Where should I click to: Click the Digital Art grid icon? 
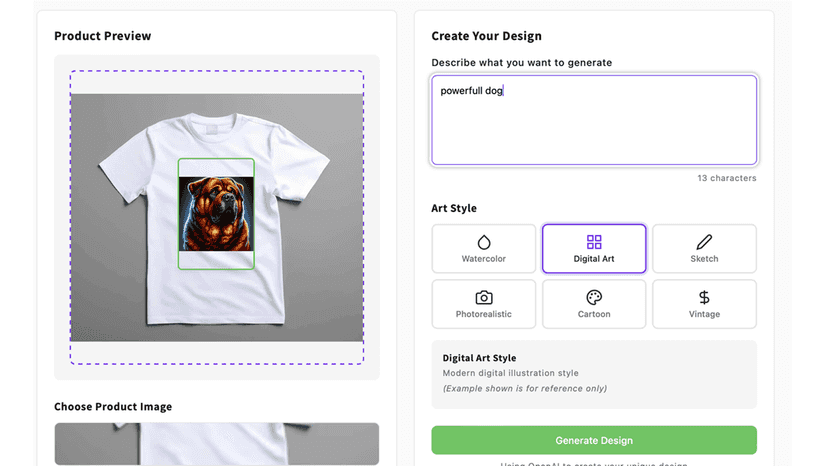click(x=594, y=242)
